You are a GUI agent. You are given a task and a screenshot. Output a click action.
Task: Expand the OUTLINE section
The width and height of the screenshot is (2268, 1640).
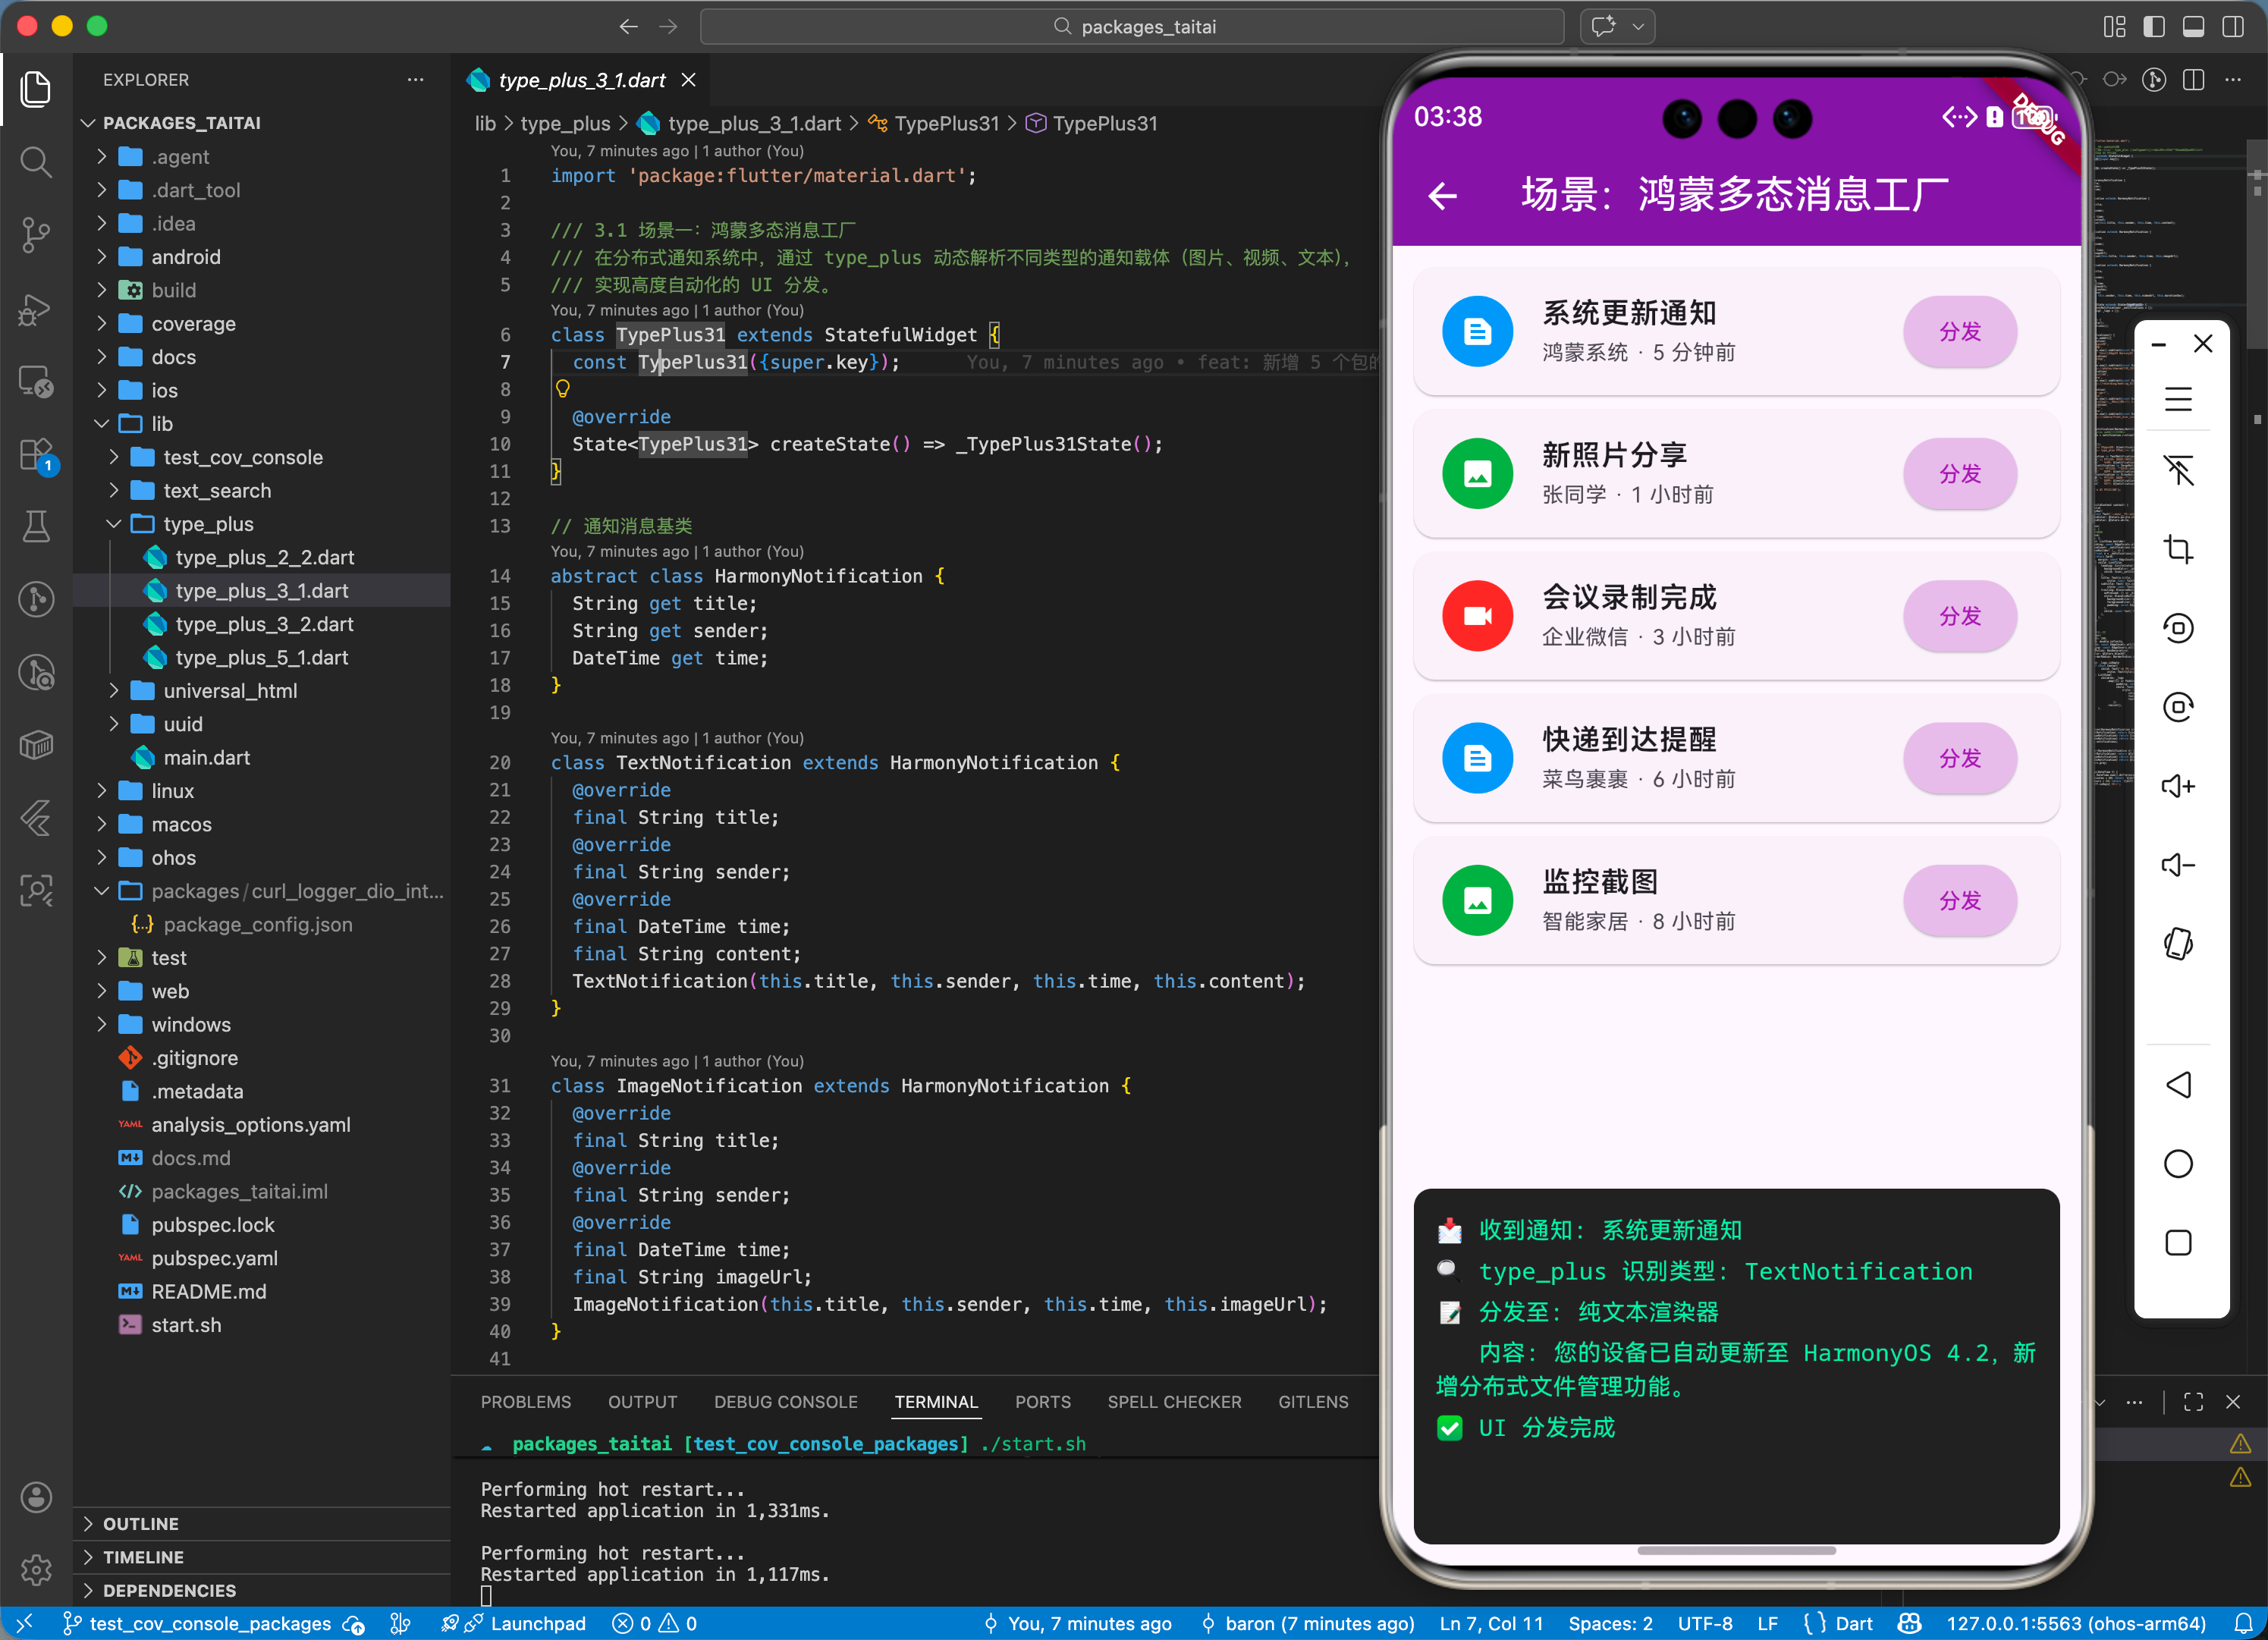point(141,1523)
